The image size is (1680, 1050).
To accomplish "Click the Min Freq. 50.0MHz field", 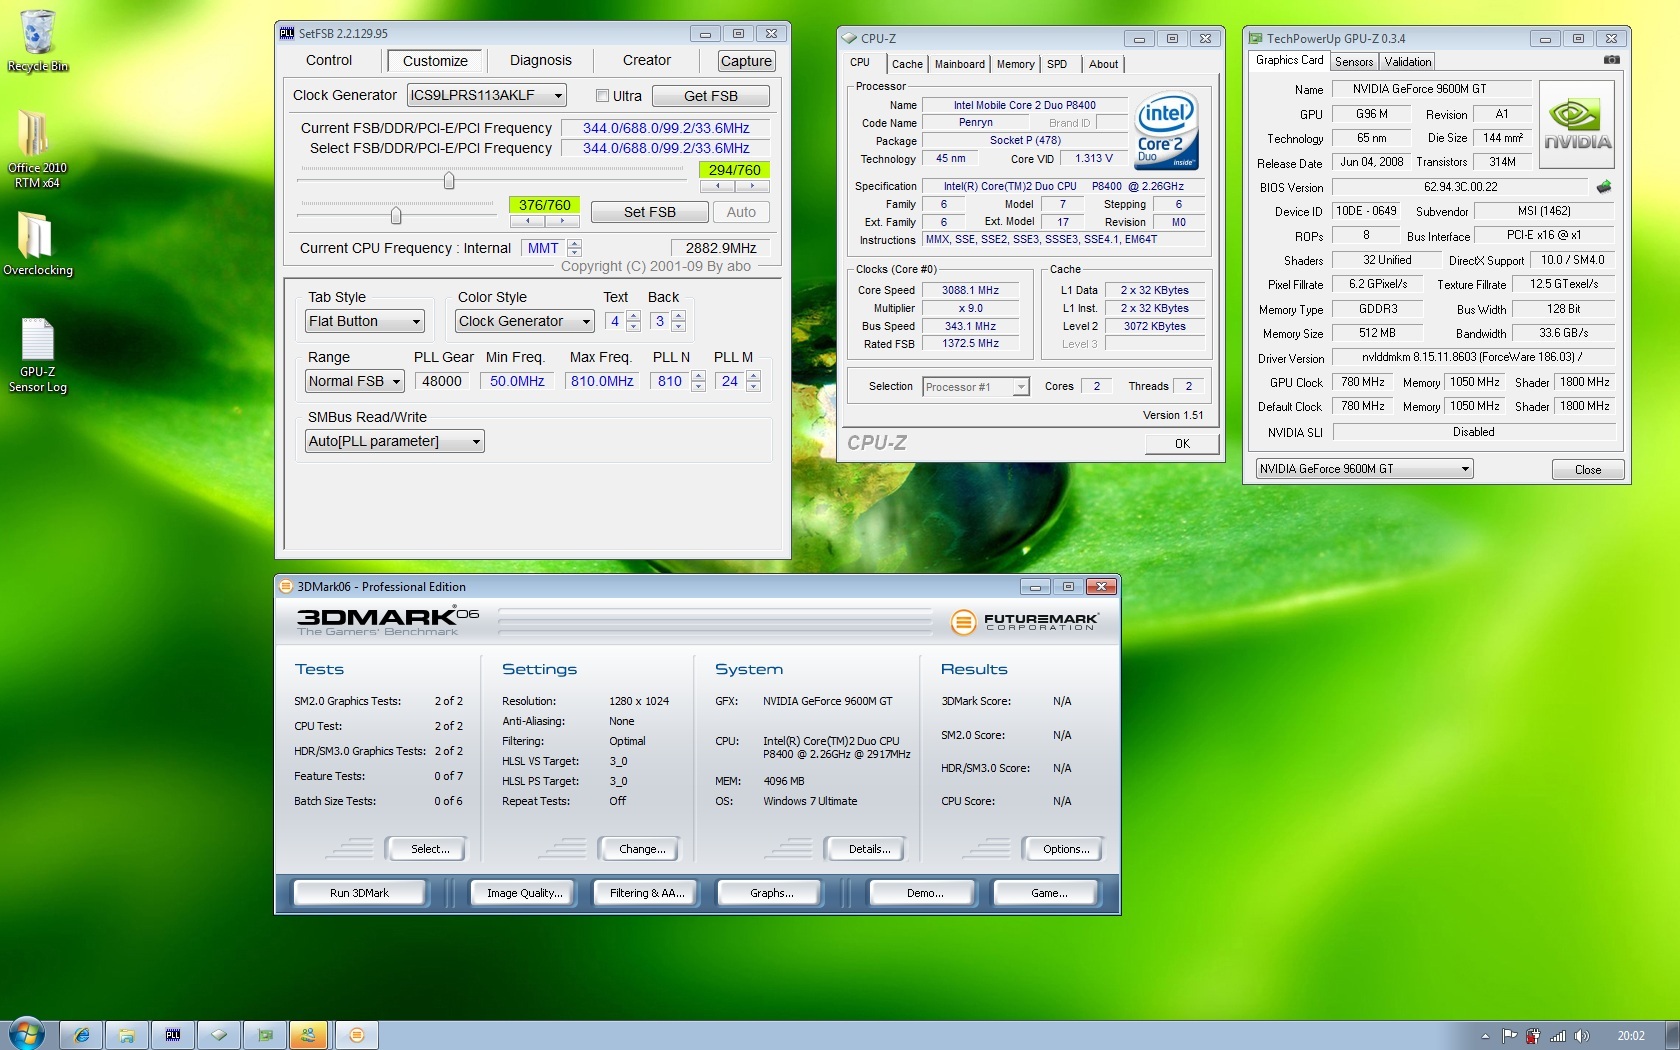I will click(x=517, y=381).
